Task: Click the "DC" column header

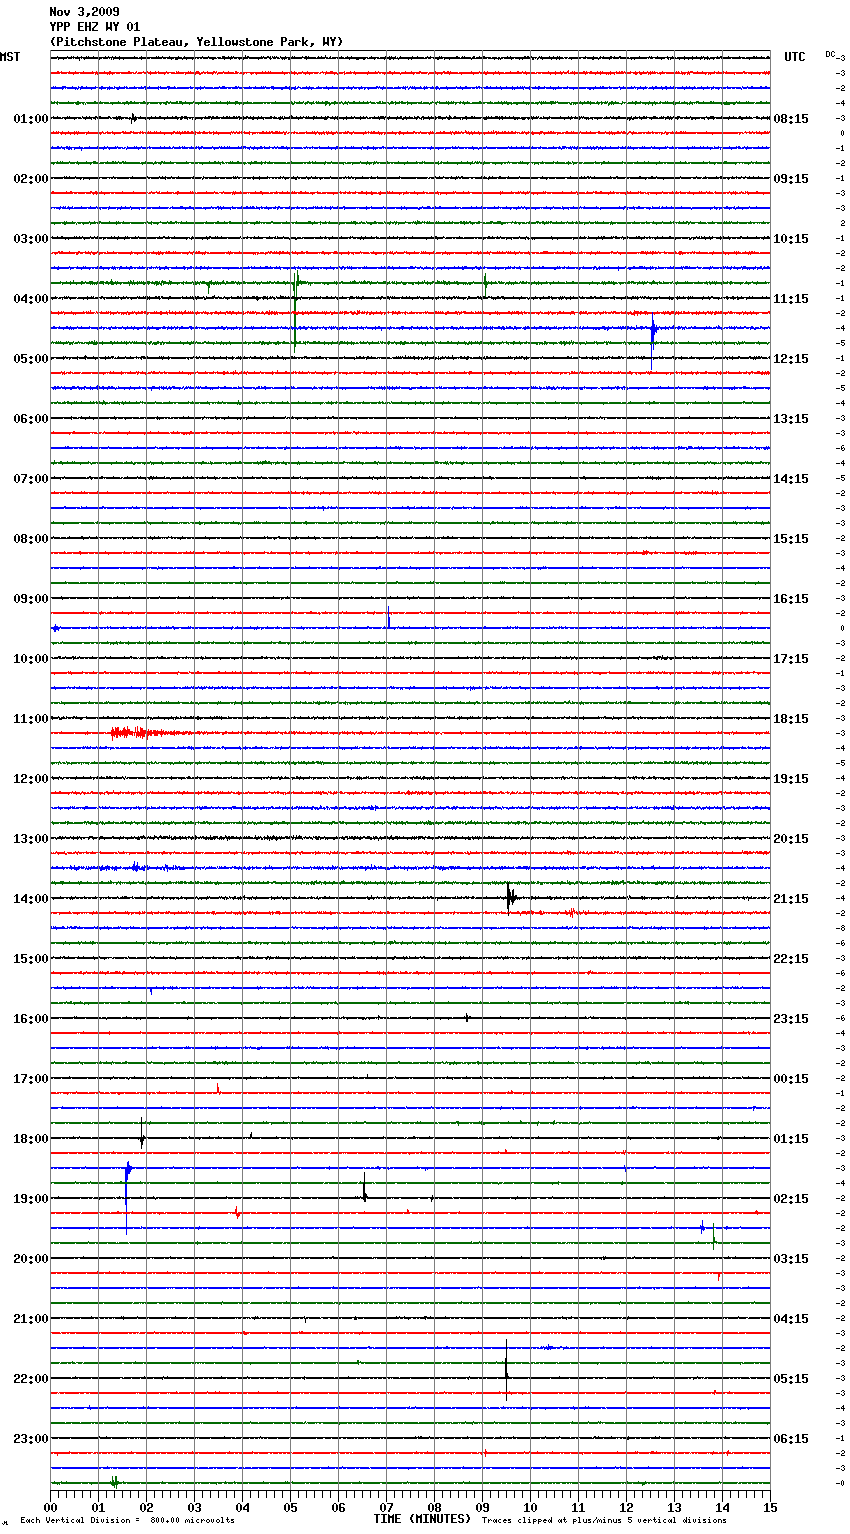Action: (x=830, y=54)
